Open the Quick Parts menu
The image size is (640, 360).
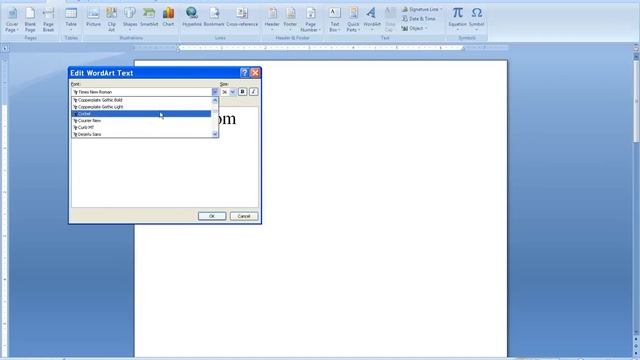click(x=353, y=20)
